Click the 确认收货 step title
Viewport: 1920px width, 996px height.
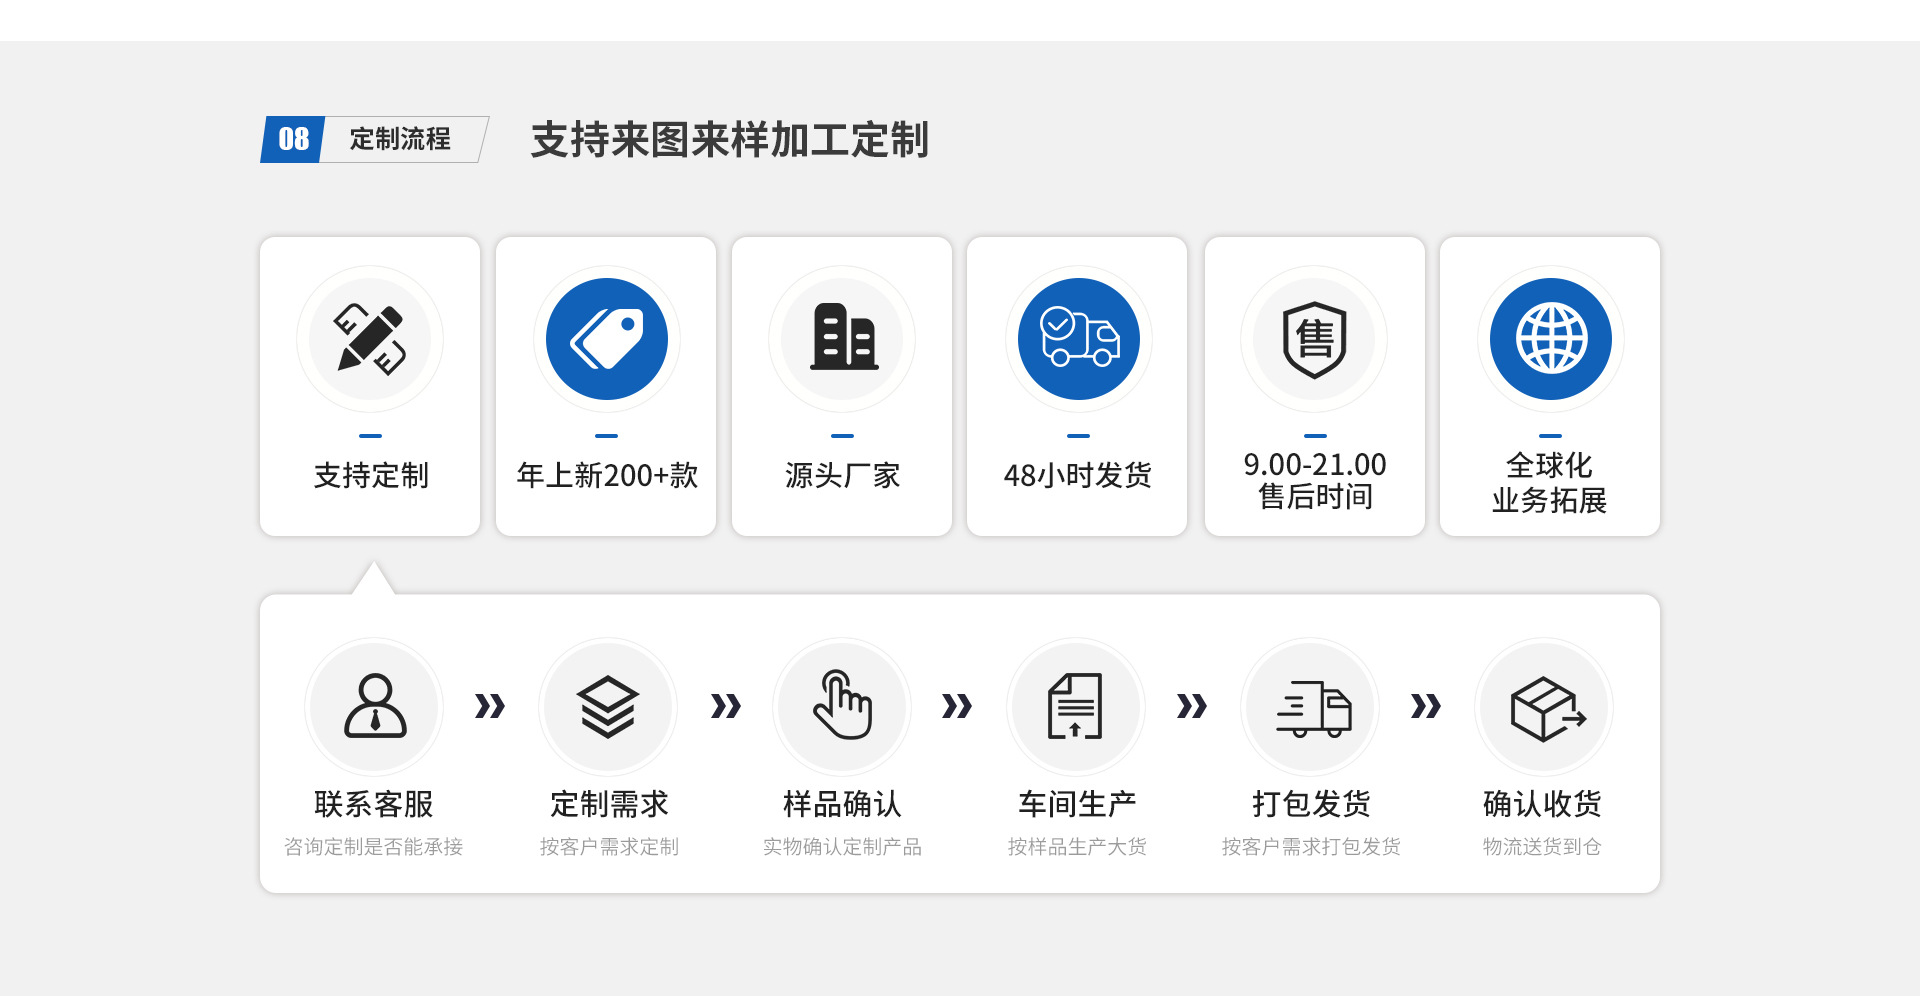point(1542,804)
